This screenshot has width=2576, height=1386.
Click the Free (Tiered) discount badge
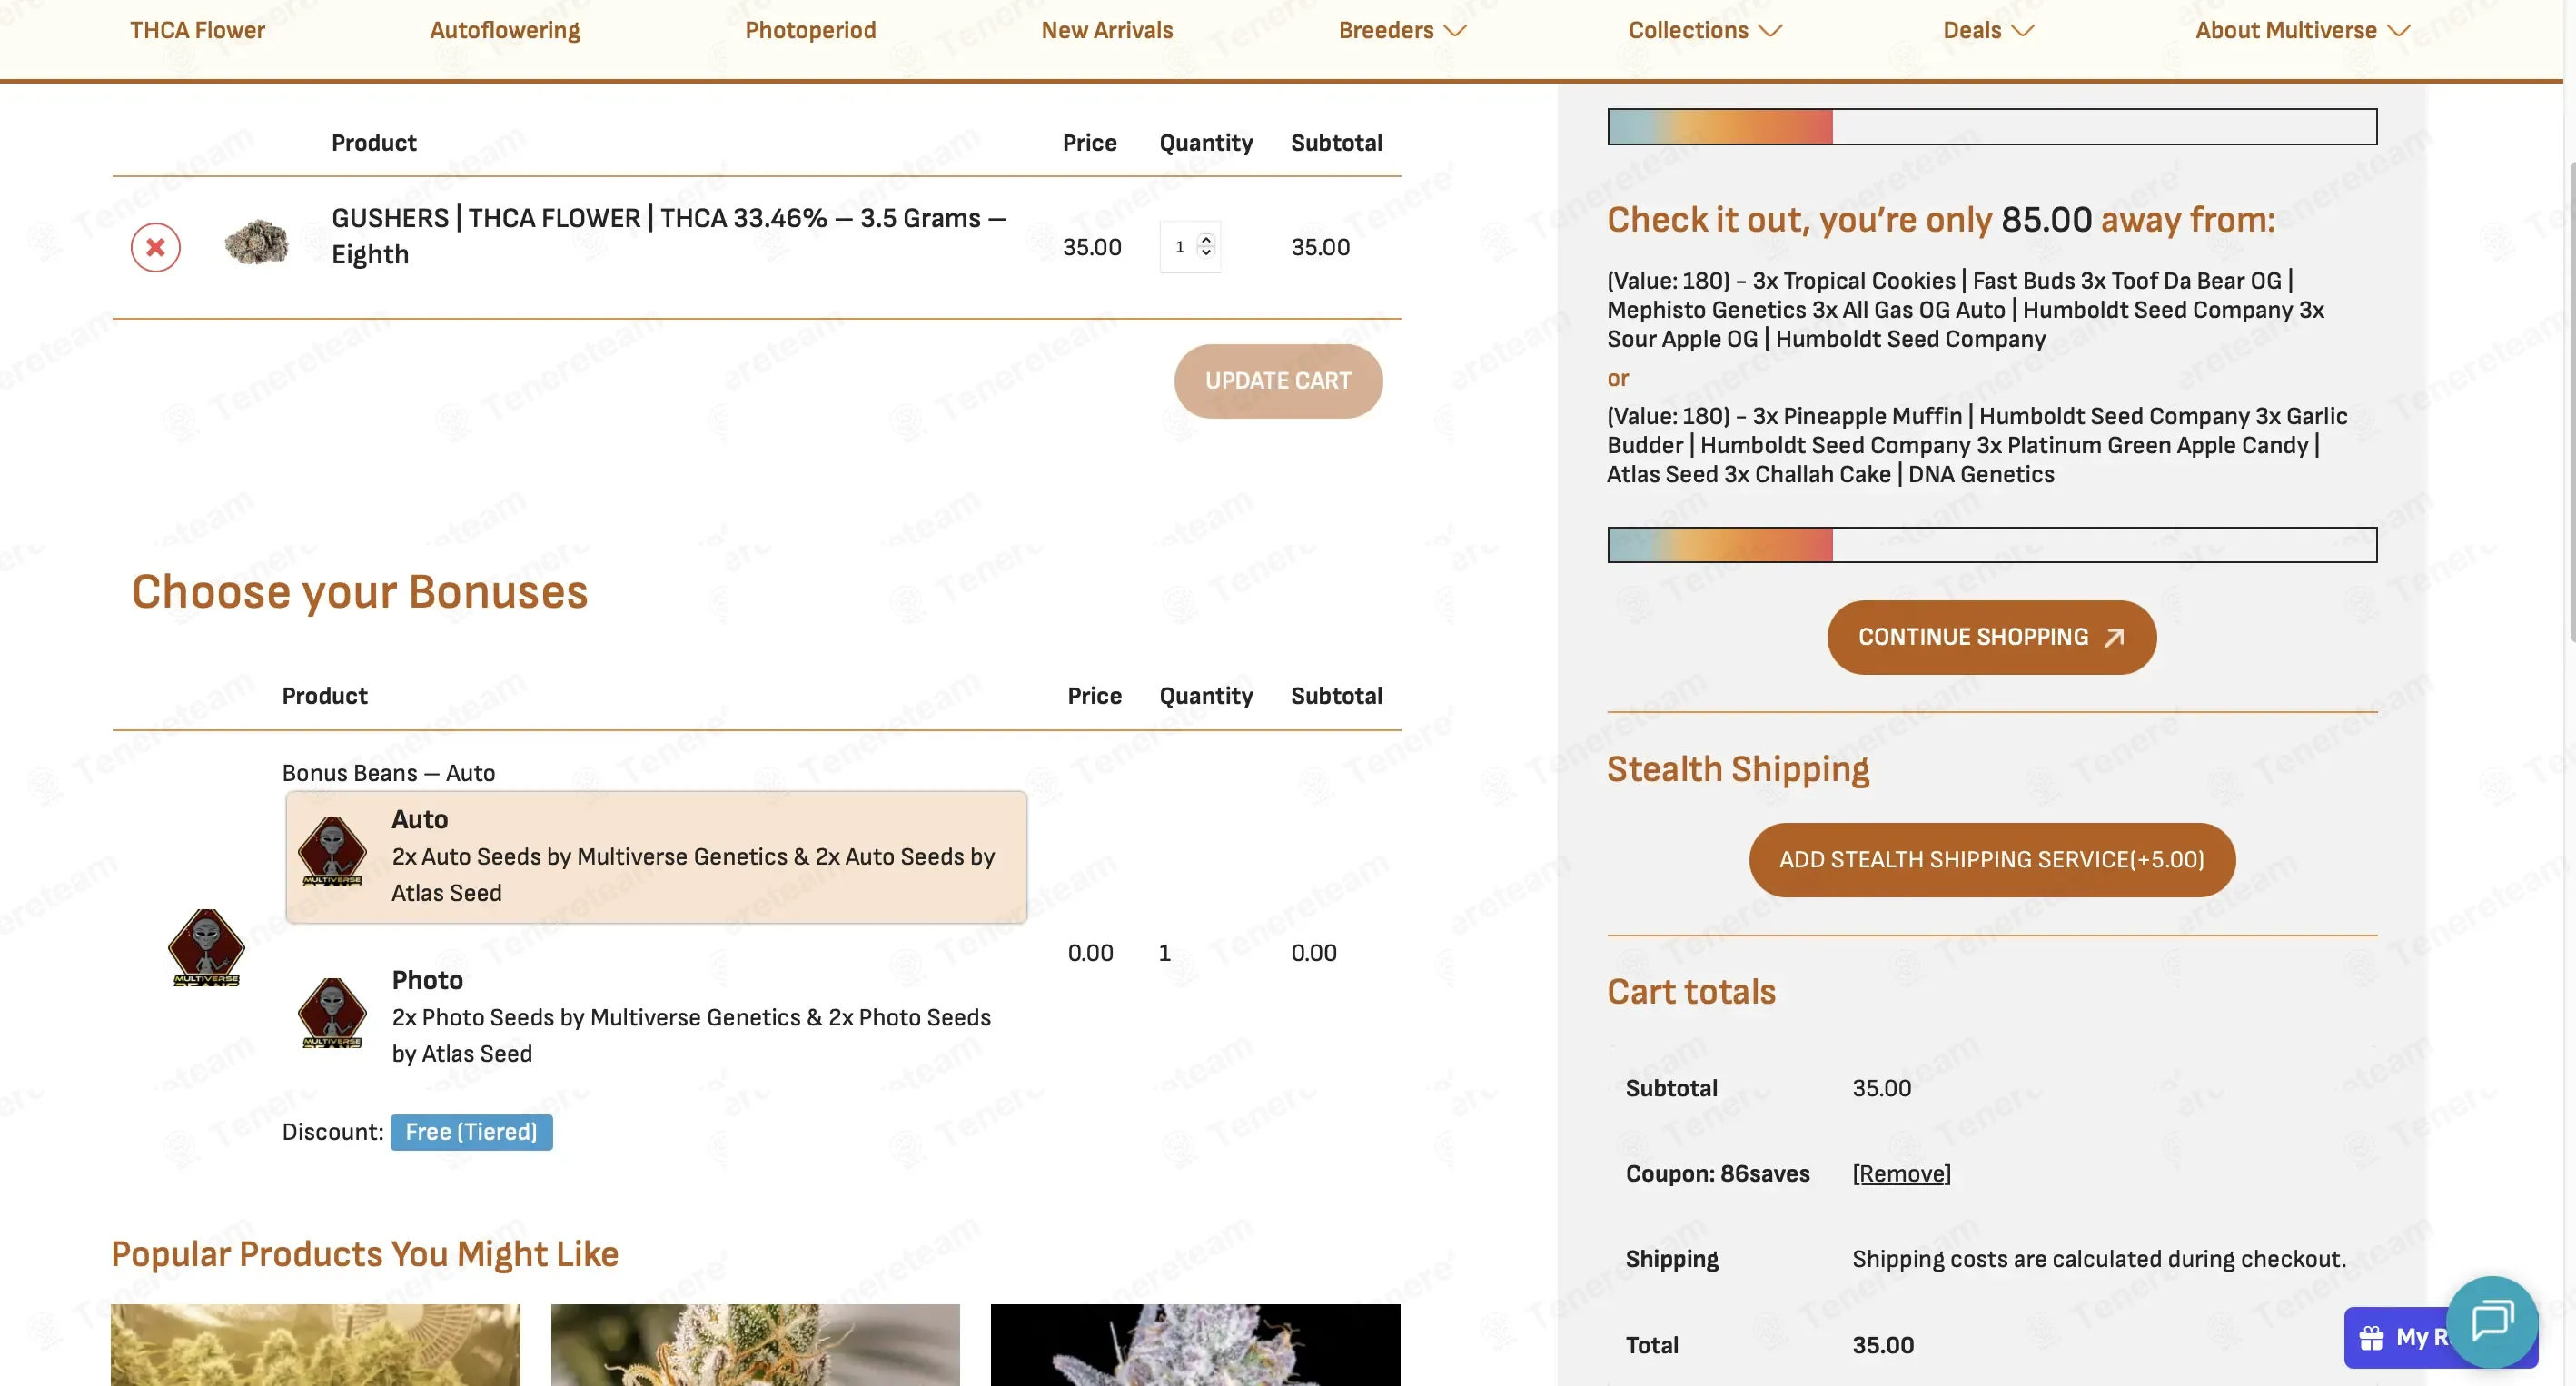[x=471, y=1132]
